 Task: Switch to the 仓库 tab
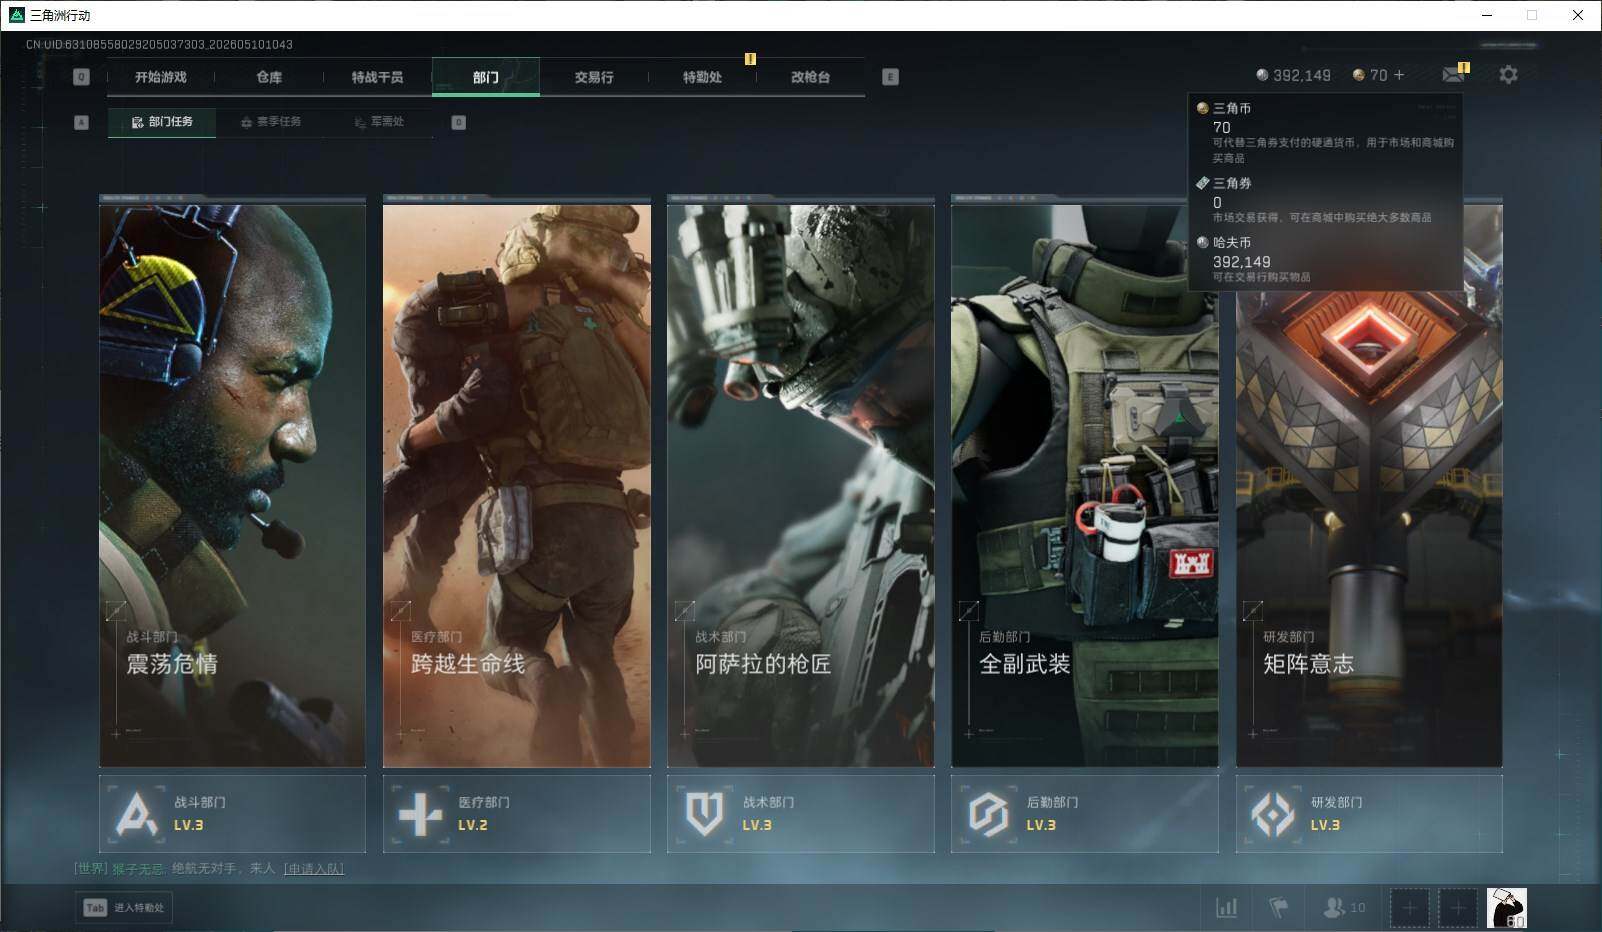269,77
